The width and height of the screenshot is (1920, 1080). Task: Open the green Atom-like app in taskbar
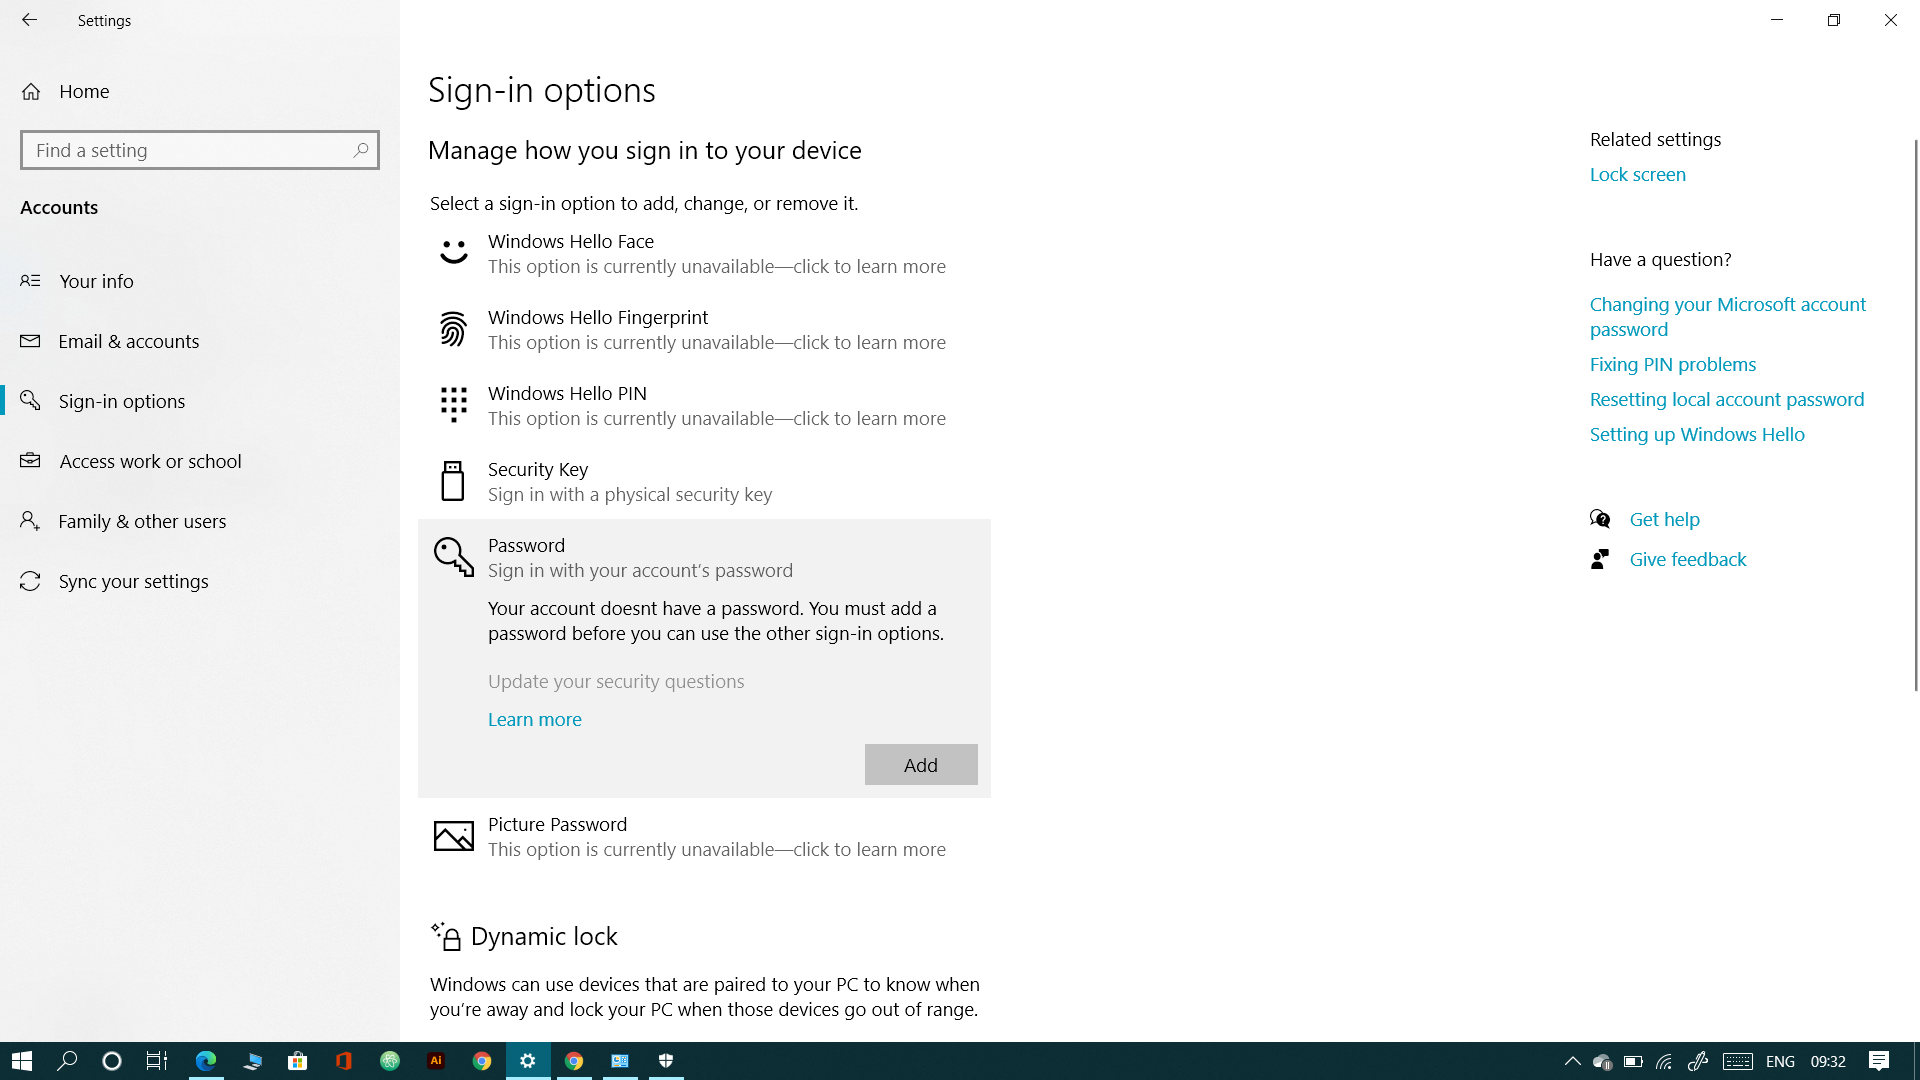[x=390, y=1061]
